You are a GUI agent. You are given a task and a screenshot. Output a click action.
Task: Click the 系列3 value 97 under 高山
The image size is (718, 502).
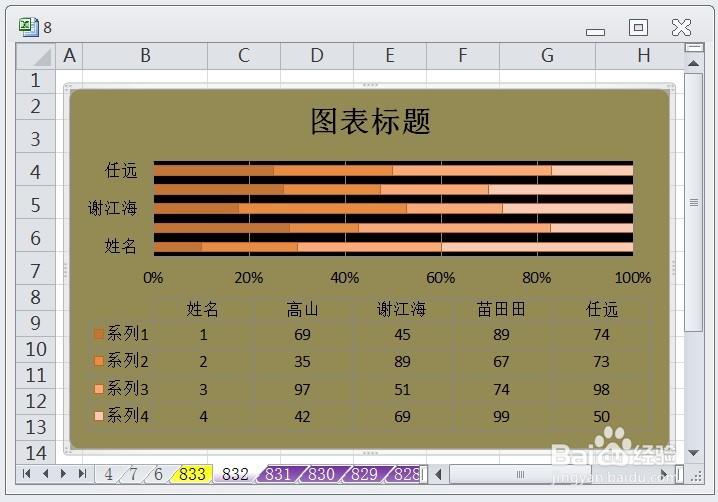click(x=302, y=389)
